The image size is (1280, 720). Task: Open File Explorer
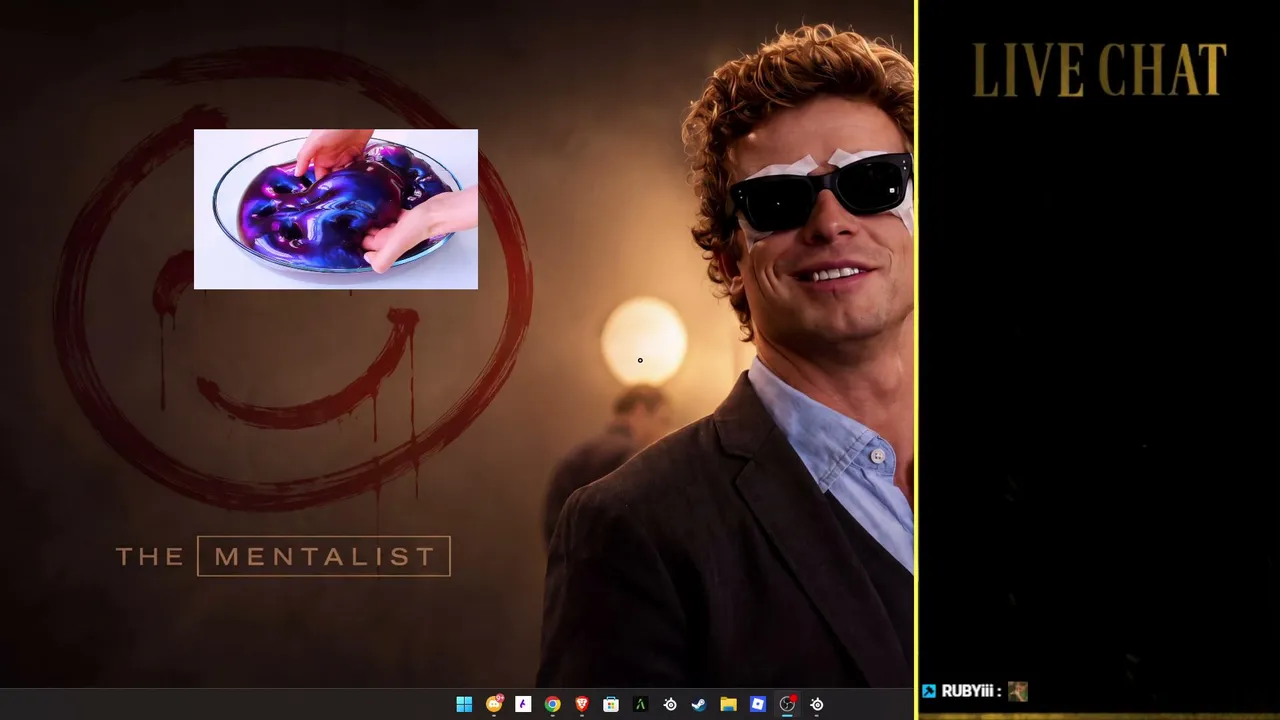pos(728,705)
